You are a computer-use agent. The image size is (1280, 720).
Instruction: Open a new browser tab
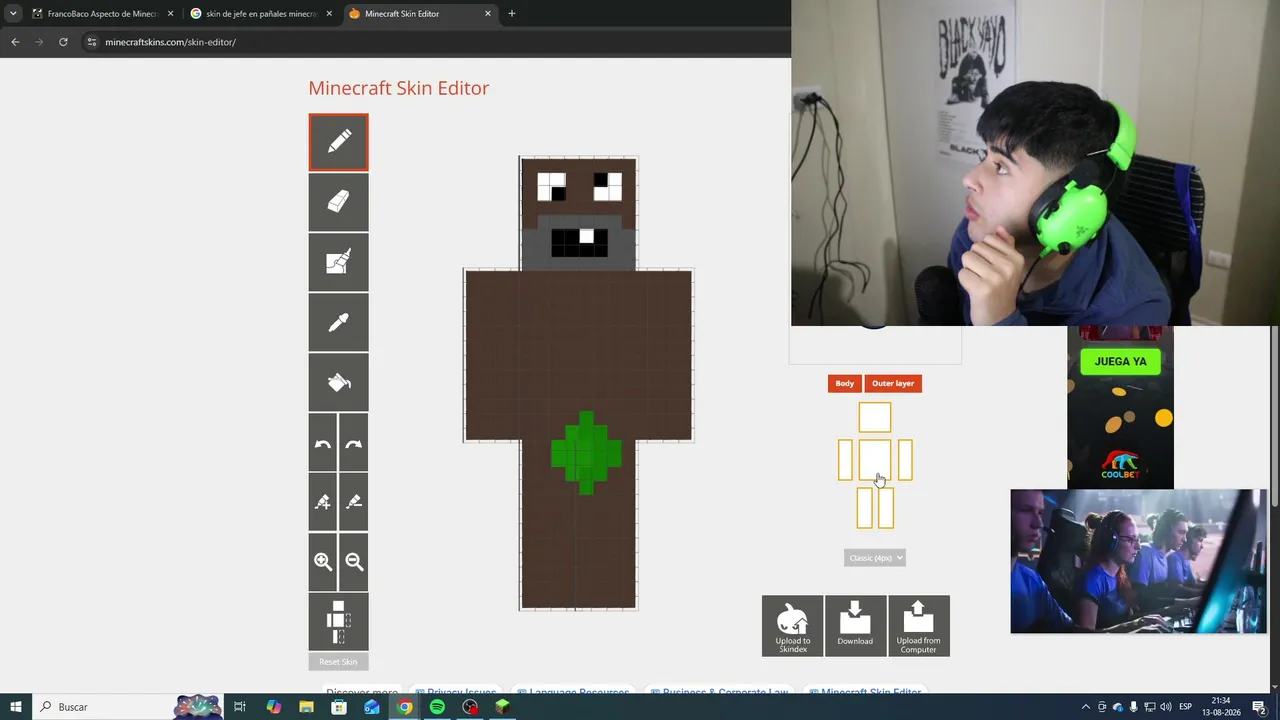point(512,14)
